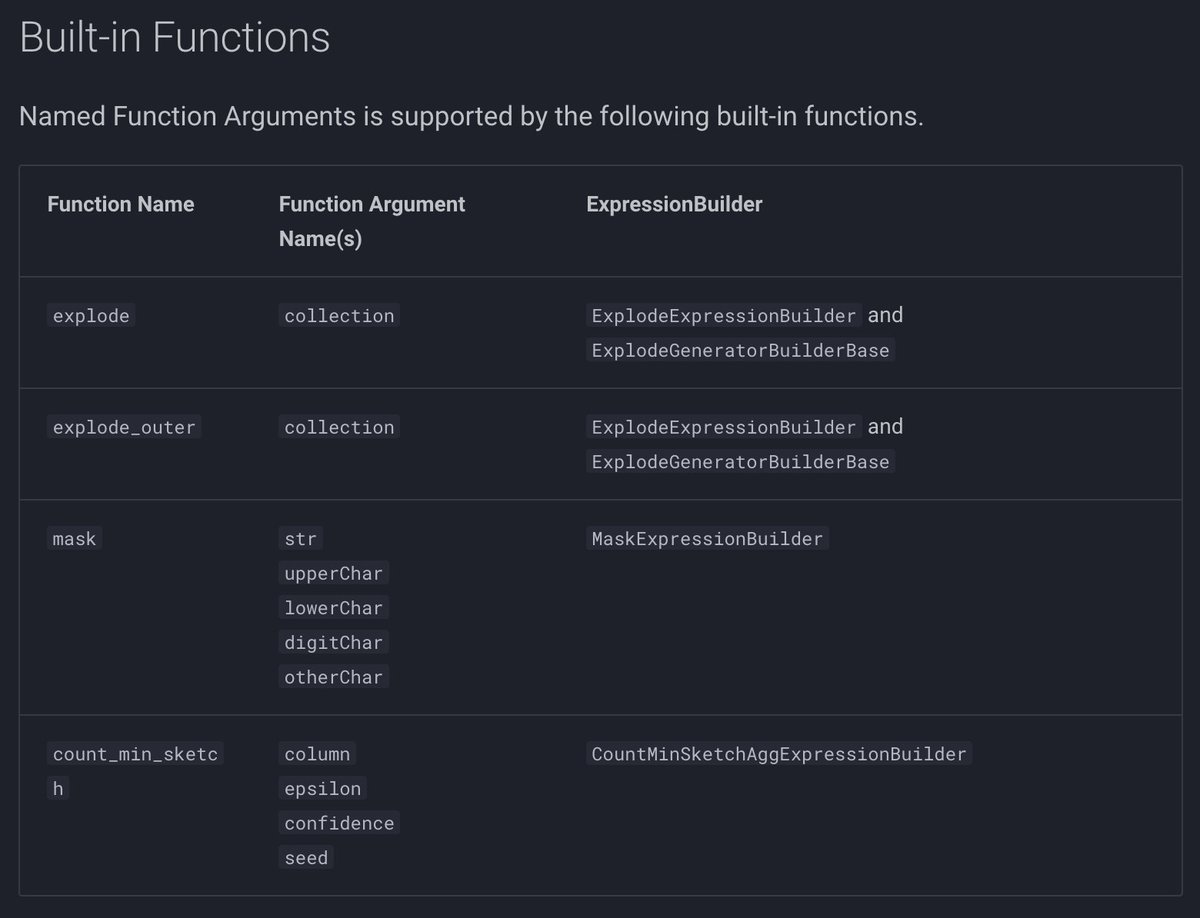Click the str argument label
The width and height of the screenshot is (1200, 918).
point(300,539)
